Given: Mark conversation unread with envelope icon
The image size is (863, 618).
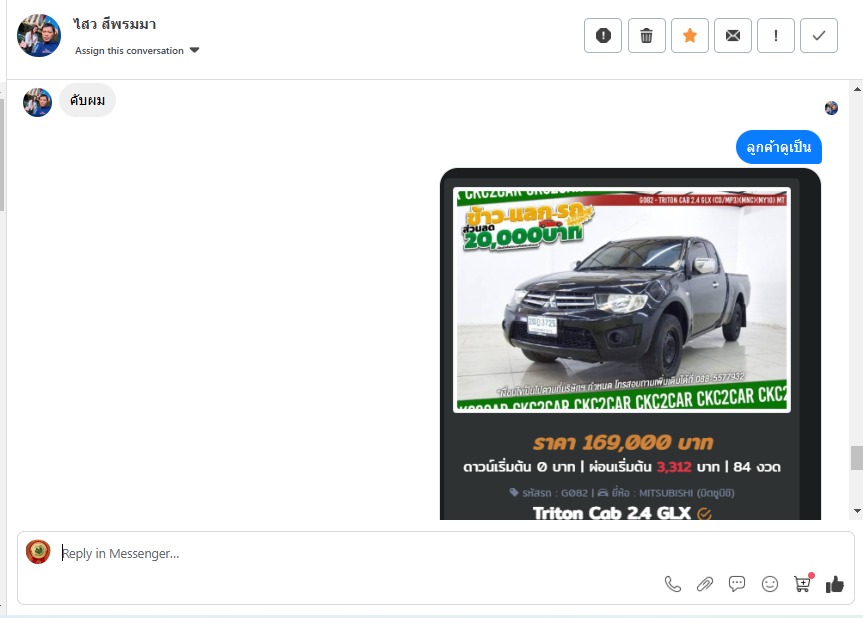Looking at the screenshot, I should pos(733,36).
